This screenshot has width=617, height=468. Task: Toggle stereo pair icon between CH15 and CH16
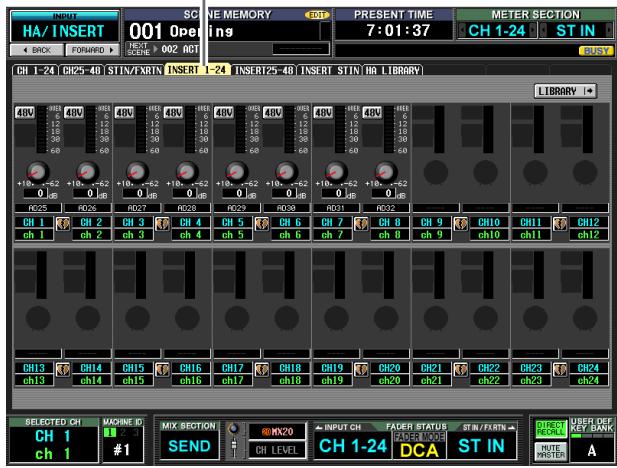click(162, 370)
